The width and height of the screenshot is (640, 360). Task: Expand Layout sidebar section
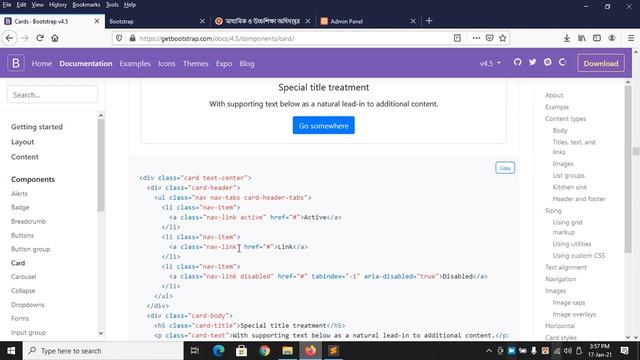22,142
